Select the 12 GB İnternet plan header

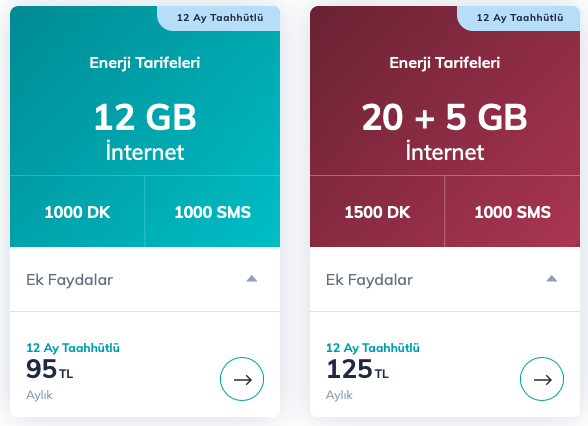point(145,131)
